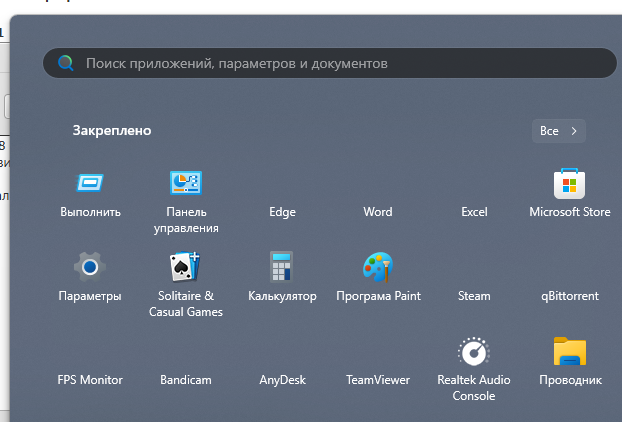The image size is (622, 422).
Task: Open Microsoft Store pinned icon
Action: click(x=569, y=184)
